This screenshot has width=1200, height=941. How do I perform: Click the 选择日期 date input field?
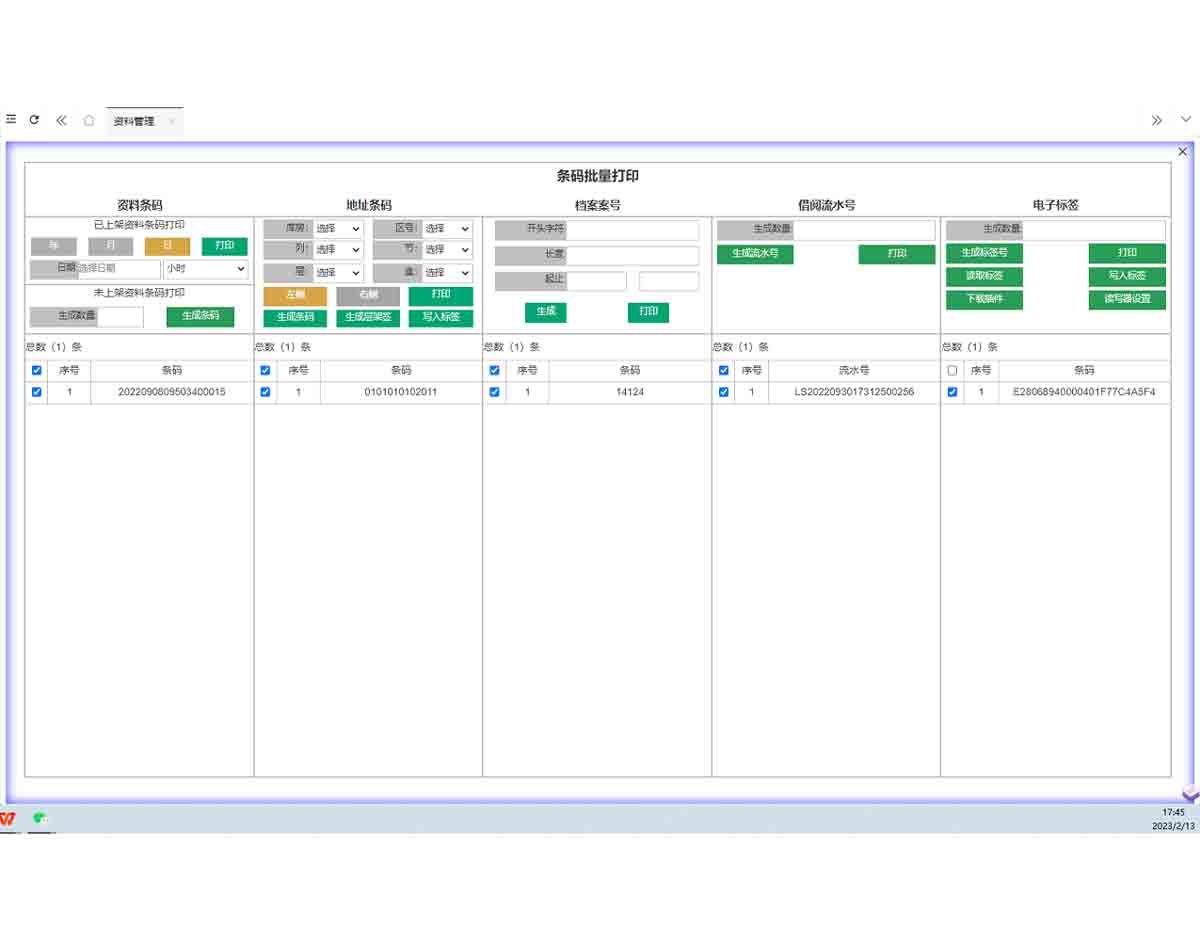click(118, 269)
